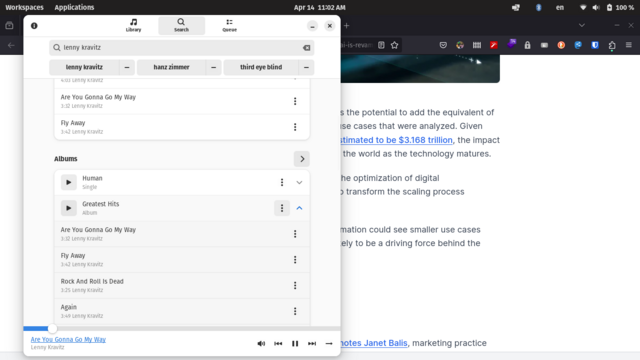Open options menu for Human single

coord(282,182)
